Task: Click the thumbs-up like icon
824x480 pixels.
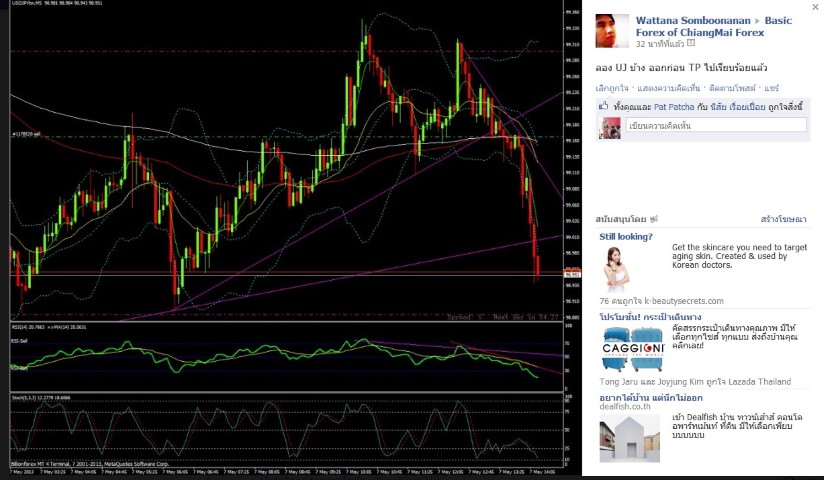Action: click(603, 106)
